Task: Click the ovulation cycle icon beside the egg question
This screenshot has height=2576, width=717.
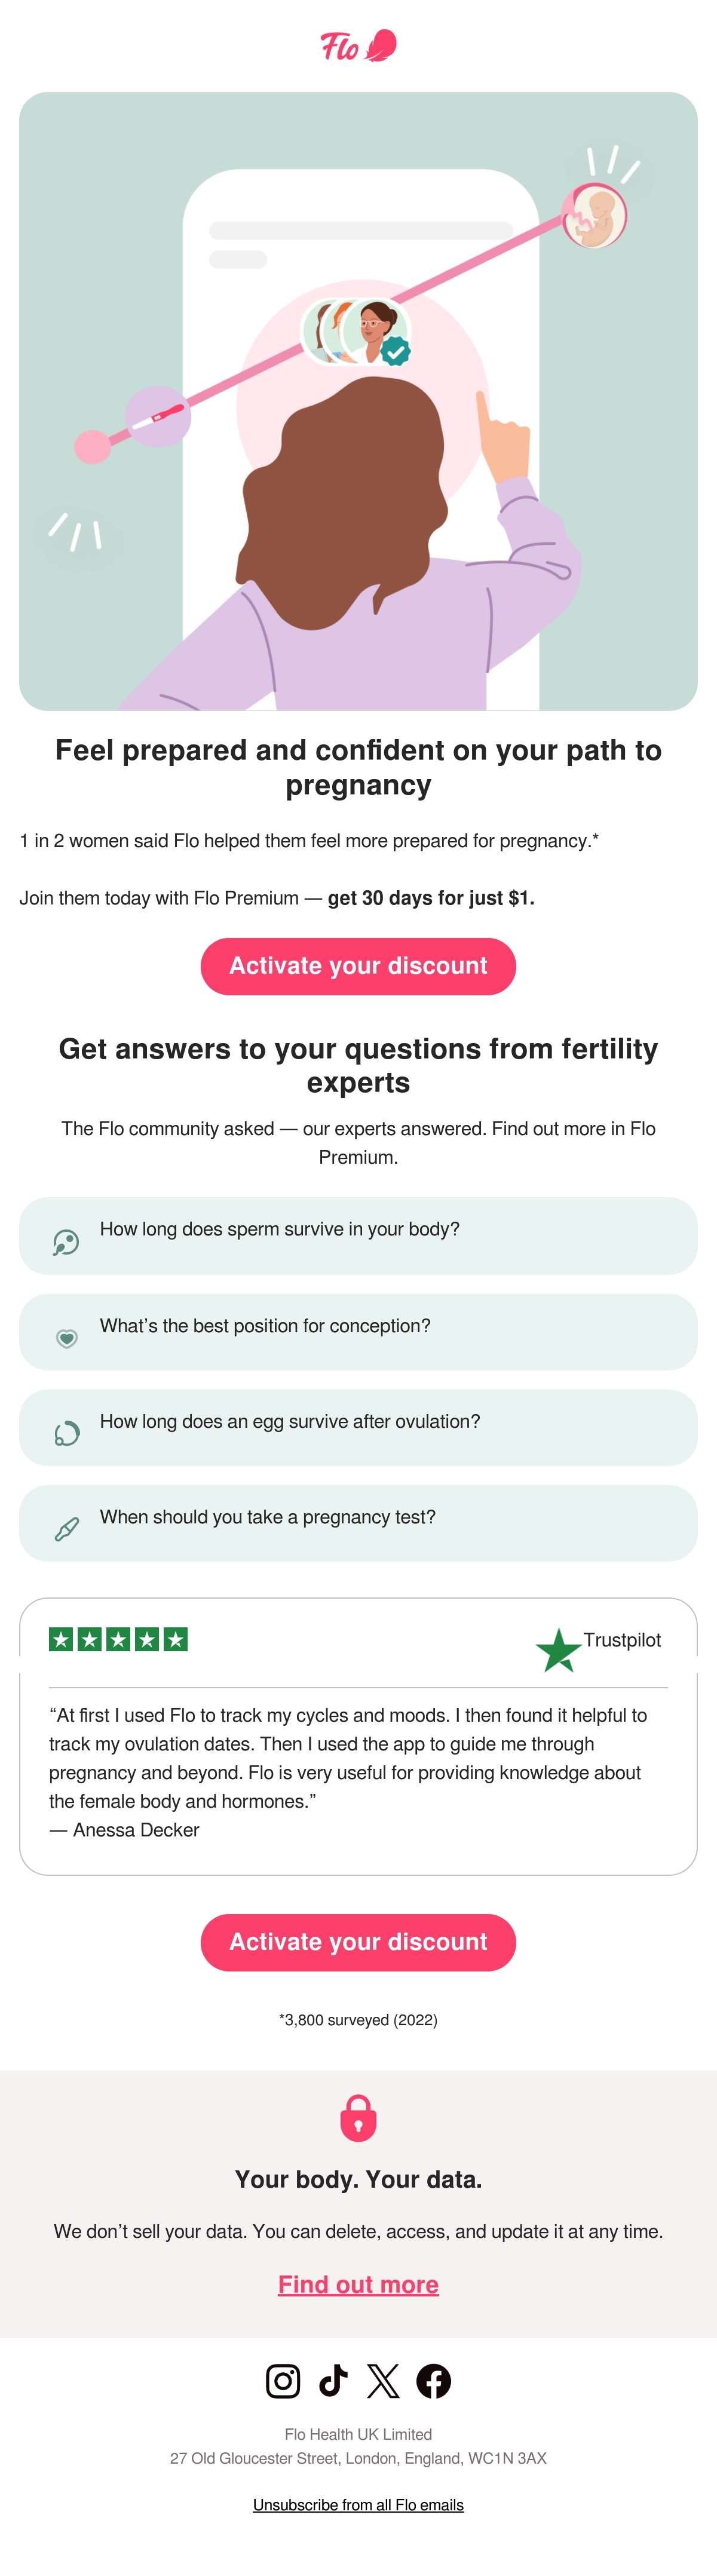Action: tap(66, 1434)
